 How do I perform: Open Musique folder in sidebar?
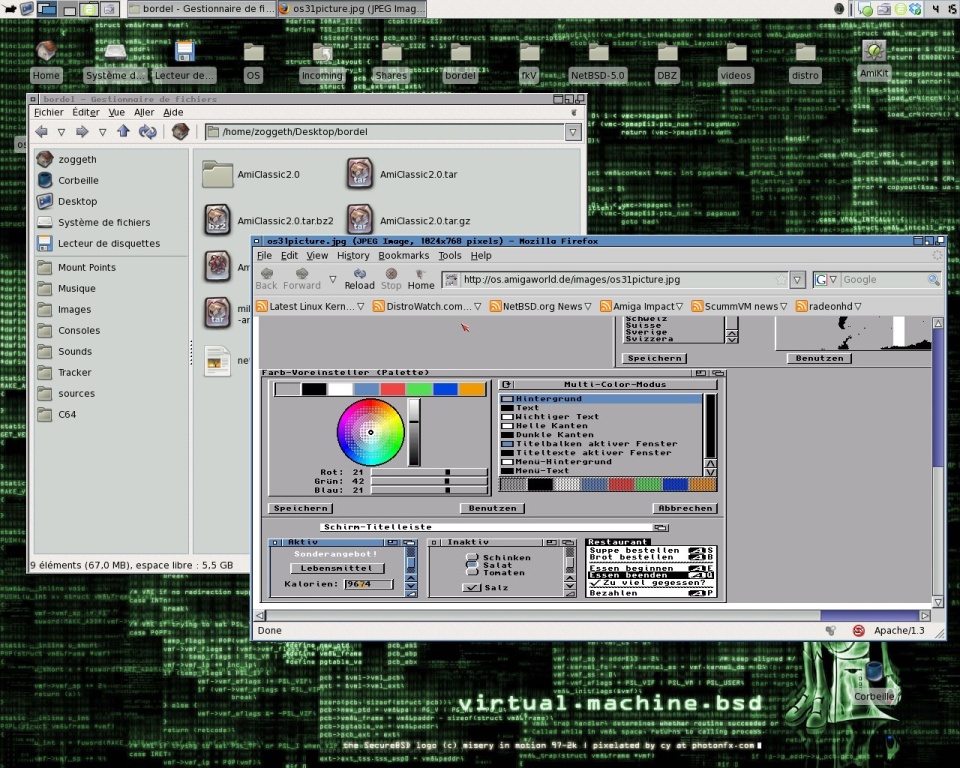point(66,288)
